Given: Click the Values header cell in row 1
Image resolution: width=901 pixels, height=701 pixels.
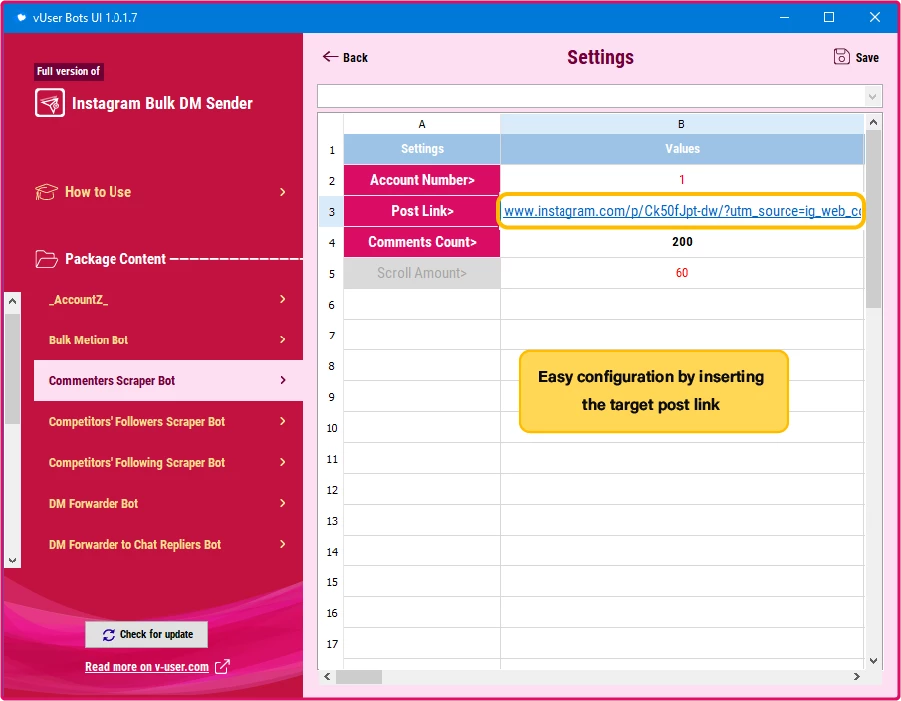Looking at the screenshot, I should coord(681,149).
